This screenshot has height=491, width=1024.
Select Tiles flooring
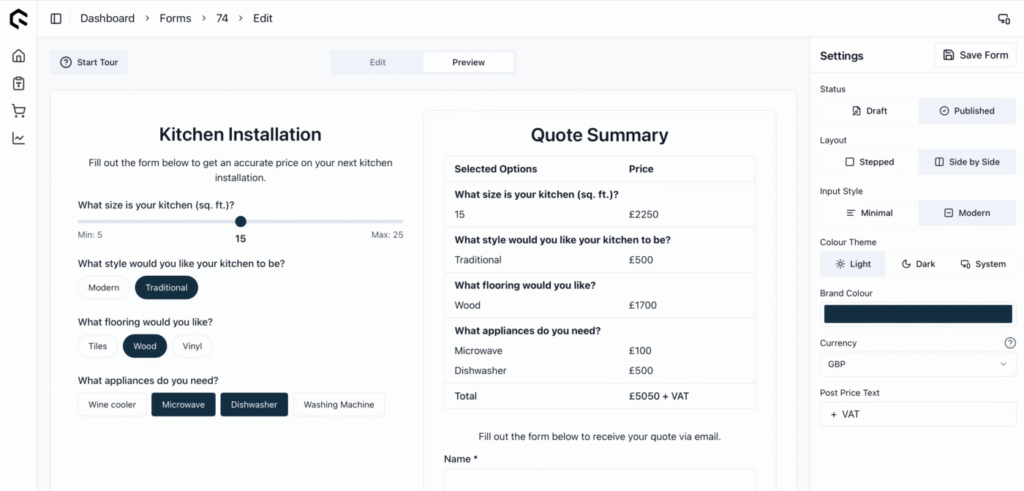point(98,346)
